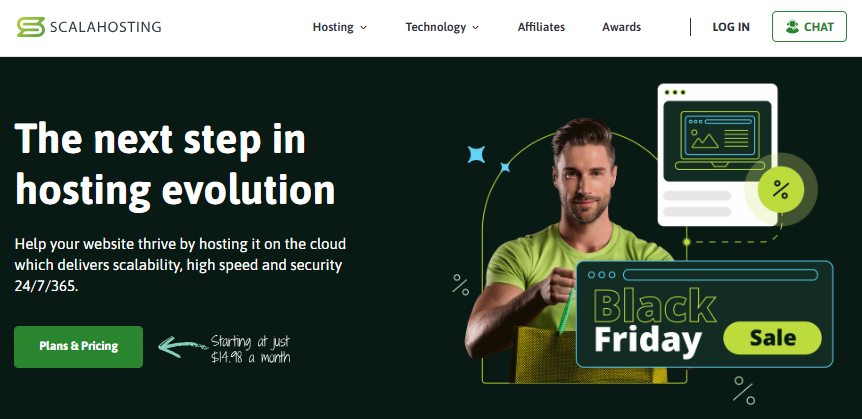862x419 pixels.
Task: Select the LOG IN link
Action: tap(731, 27)
